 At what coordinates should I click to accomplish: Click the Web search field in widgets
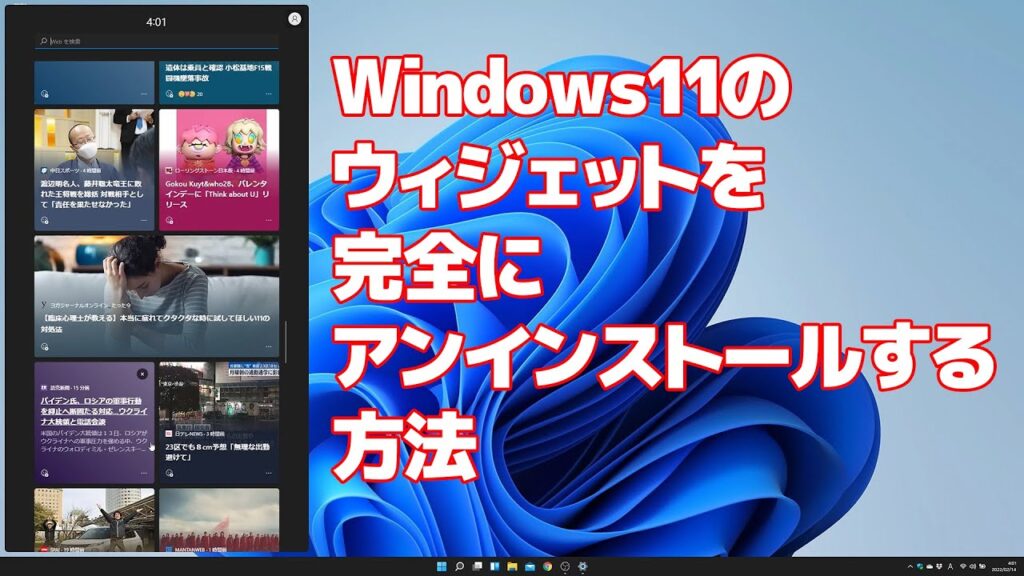(157, 41)
